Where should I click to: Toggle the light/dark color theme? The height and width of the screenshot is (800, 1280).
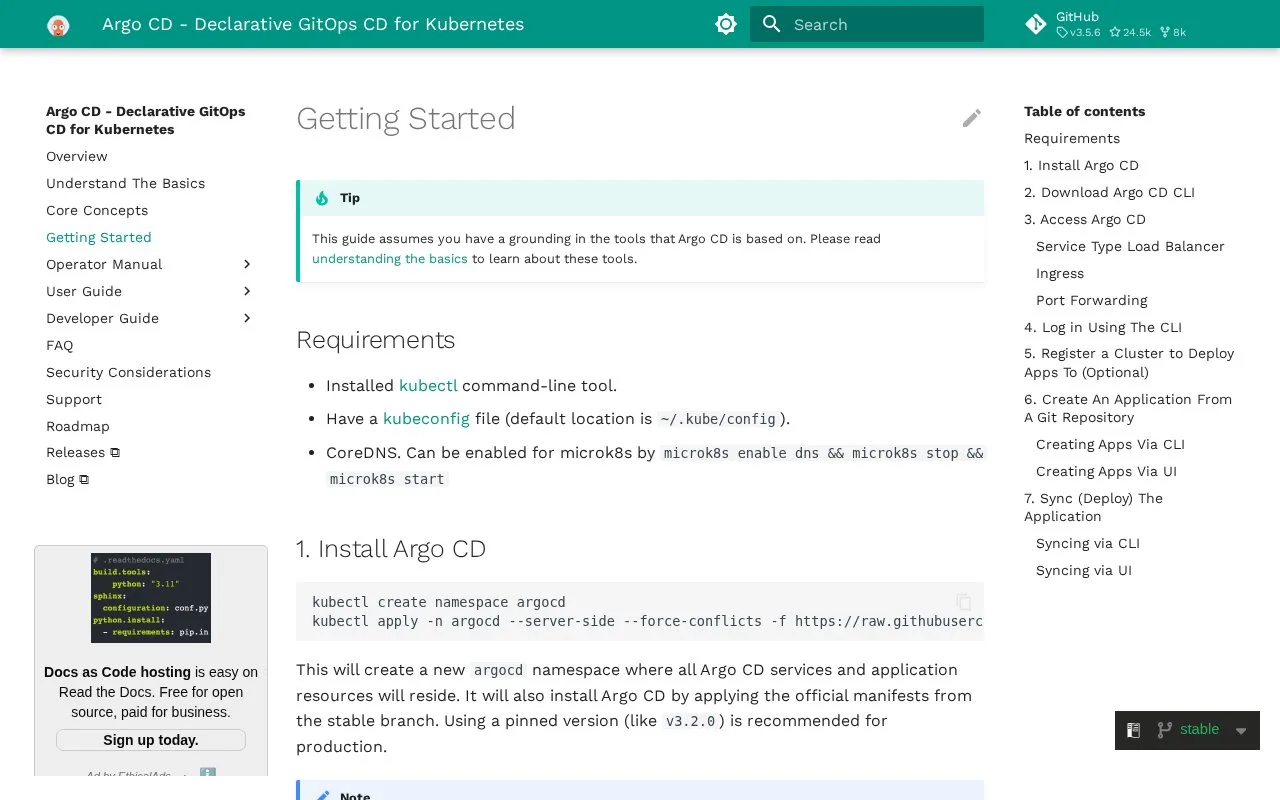pyautogui.click(x=726, y=24)
